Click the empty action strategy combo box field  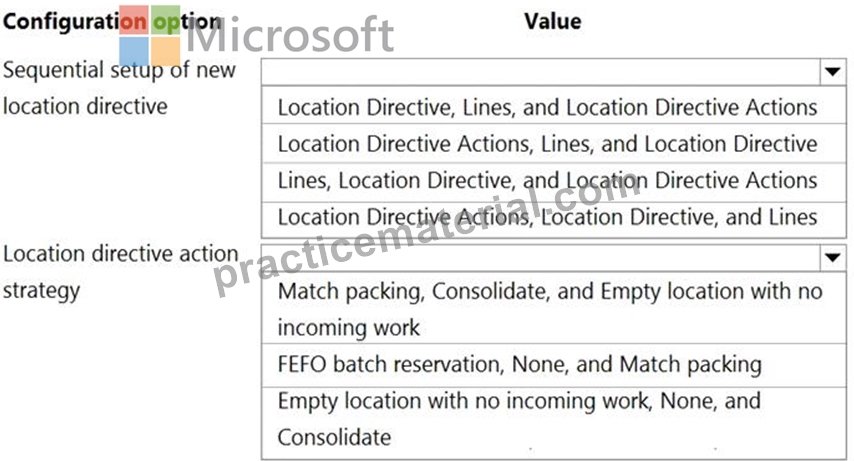[540, 257]
